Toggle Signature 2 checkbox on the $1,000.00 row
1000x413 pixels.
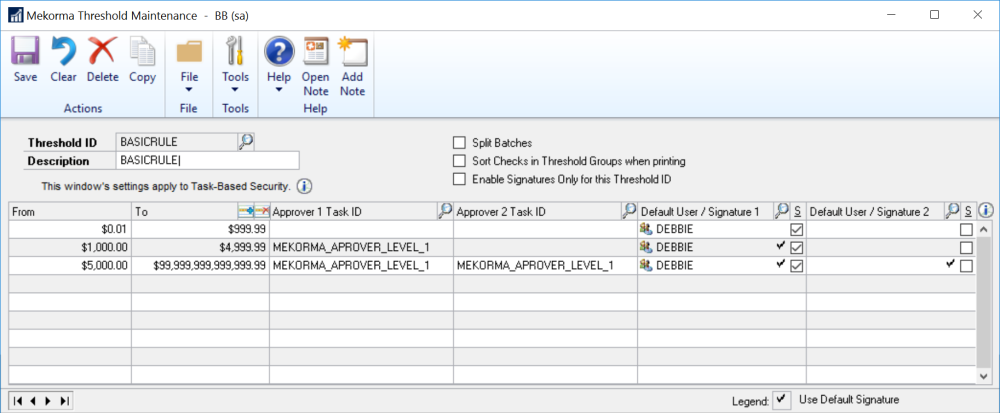point(967,248)
